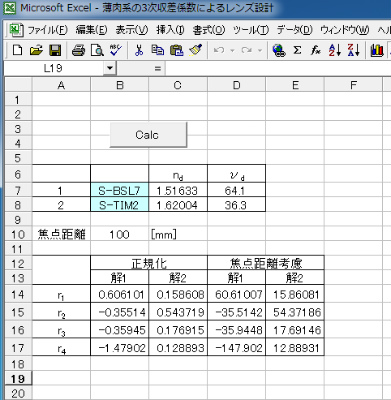The height and width of the screenshot is (400, 391).
Task: Open the ツール(T) menu
Action: pyautogui.click(x=251, y=30)
